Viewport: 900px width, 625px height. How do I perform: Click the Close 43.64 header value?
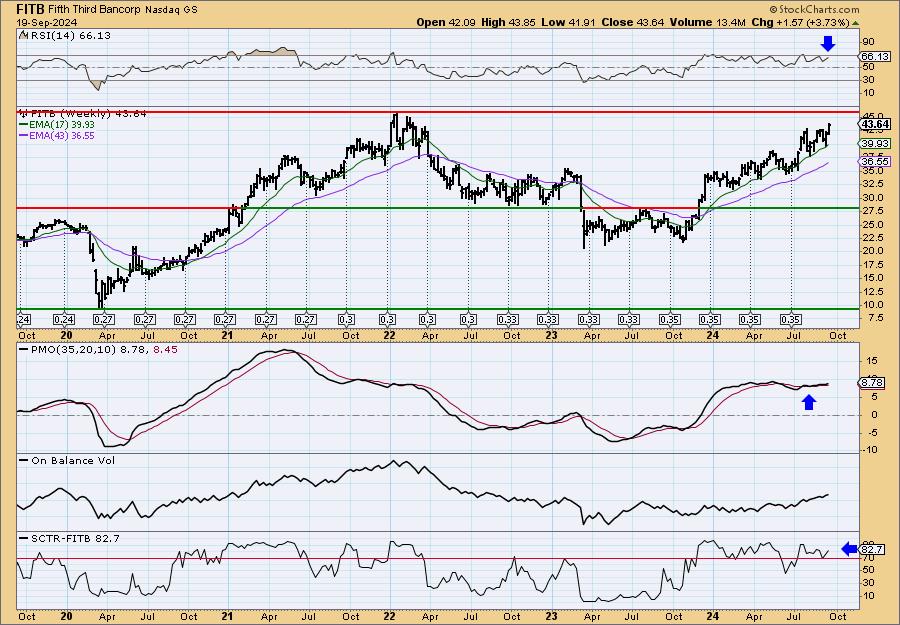pyautogui.click(x=633, y=22)
